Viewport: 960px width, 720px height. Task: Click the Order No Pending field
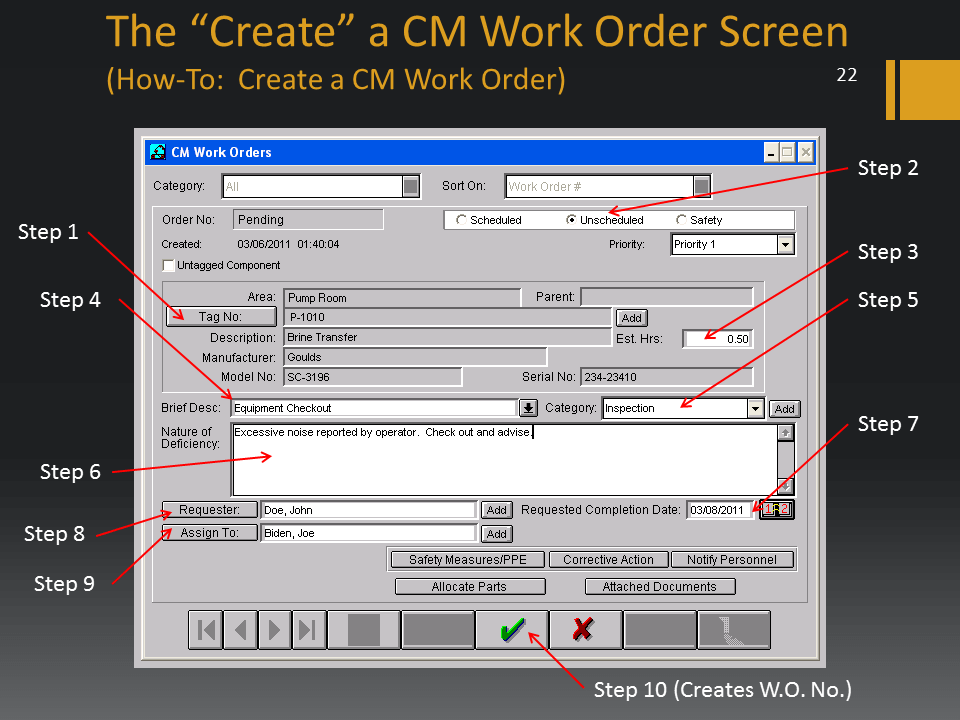tap(308, 219)
